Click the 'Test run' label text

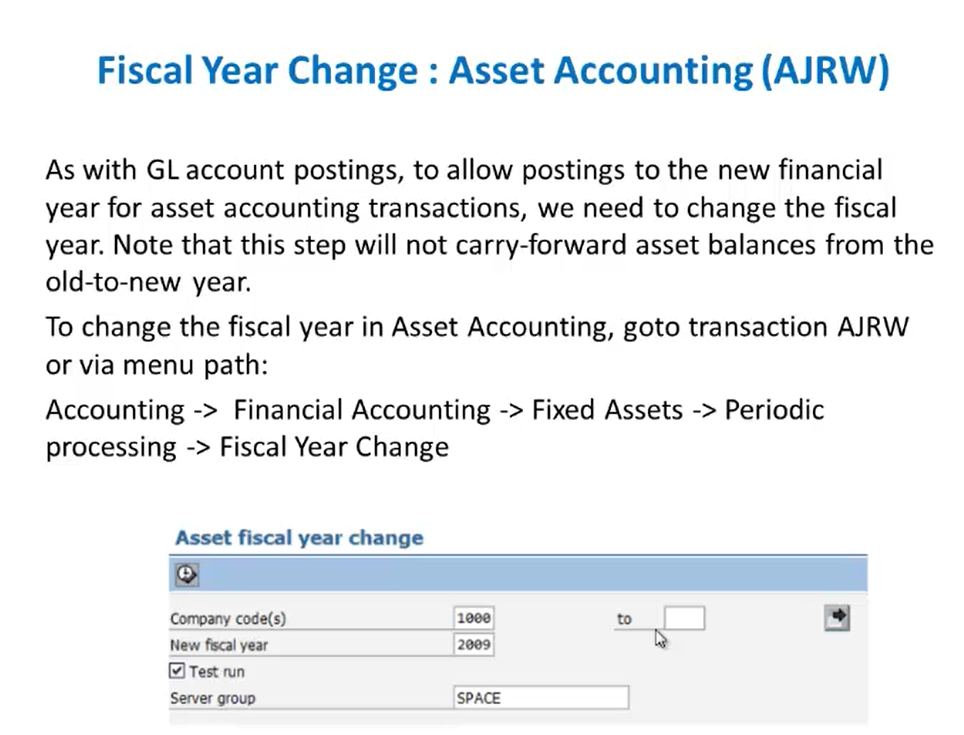point(217,672)
